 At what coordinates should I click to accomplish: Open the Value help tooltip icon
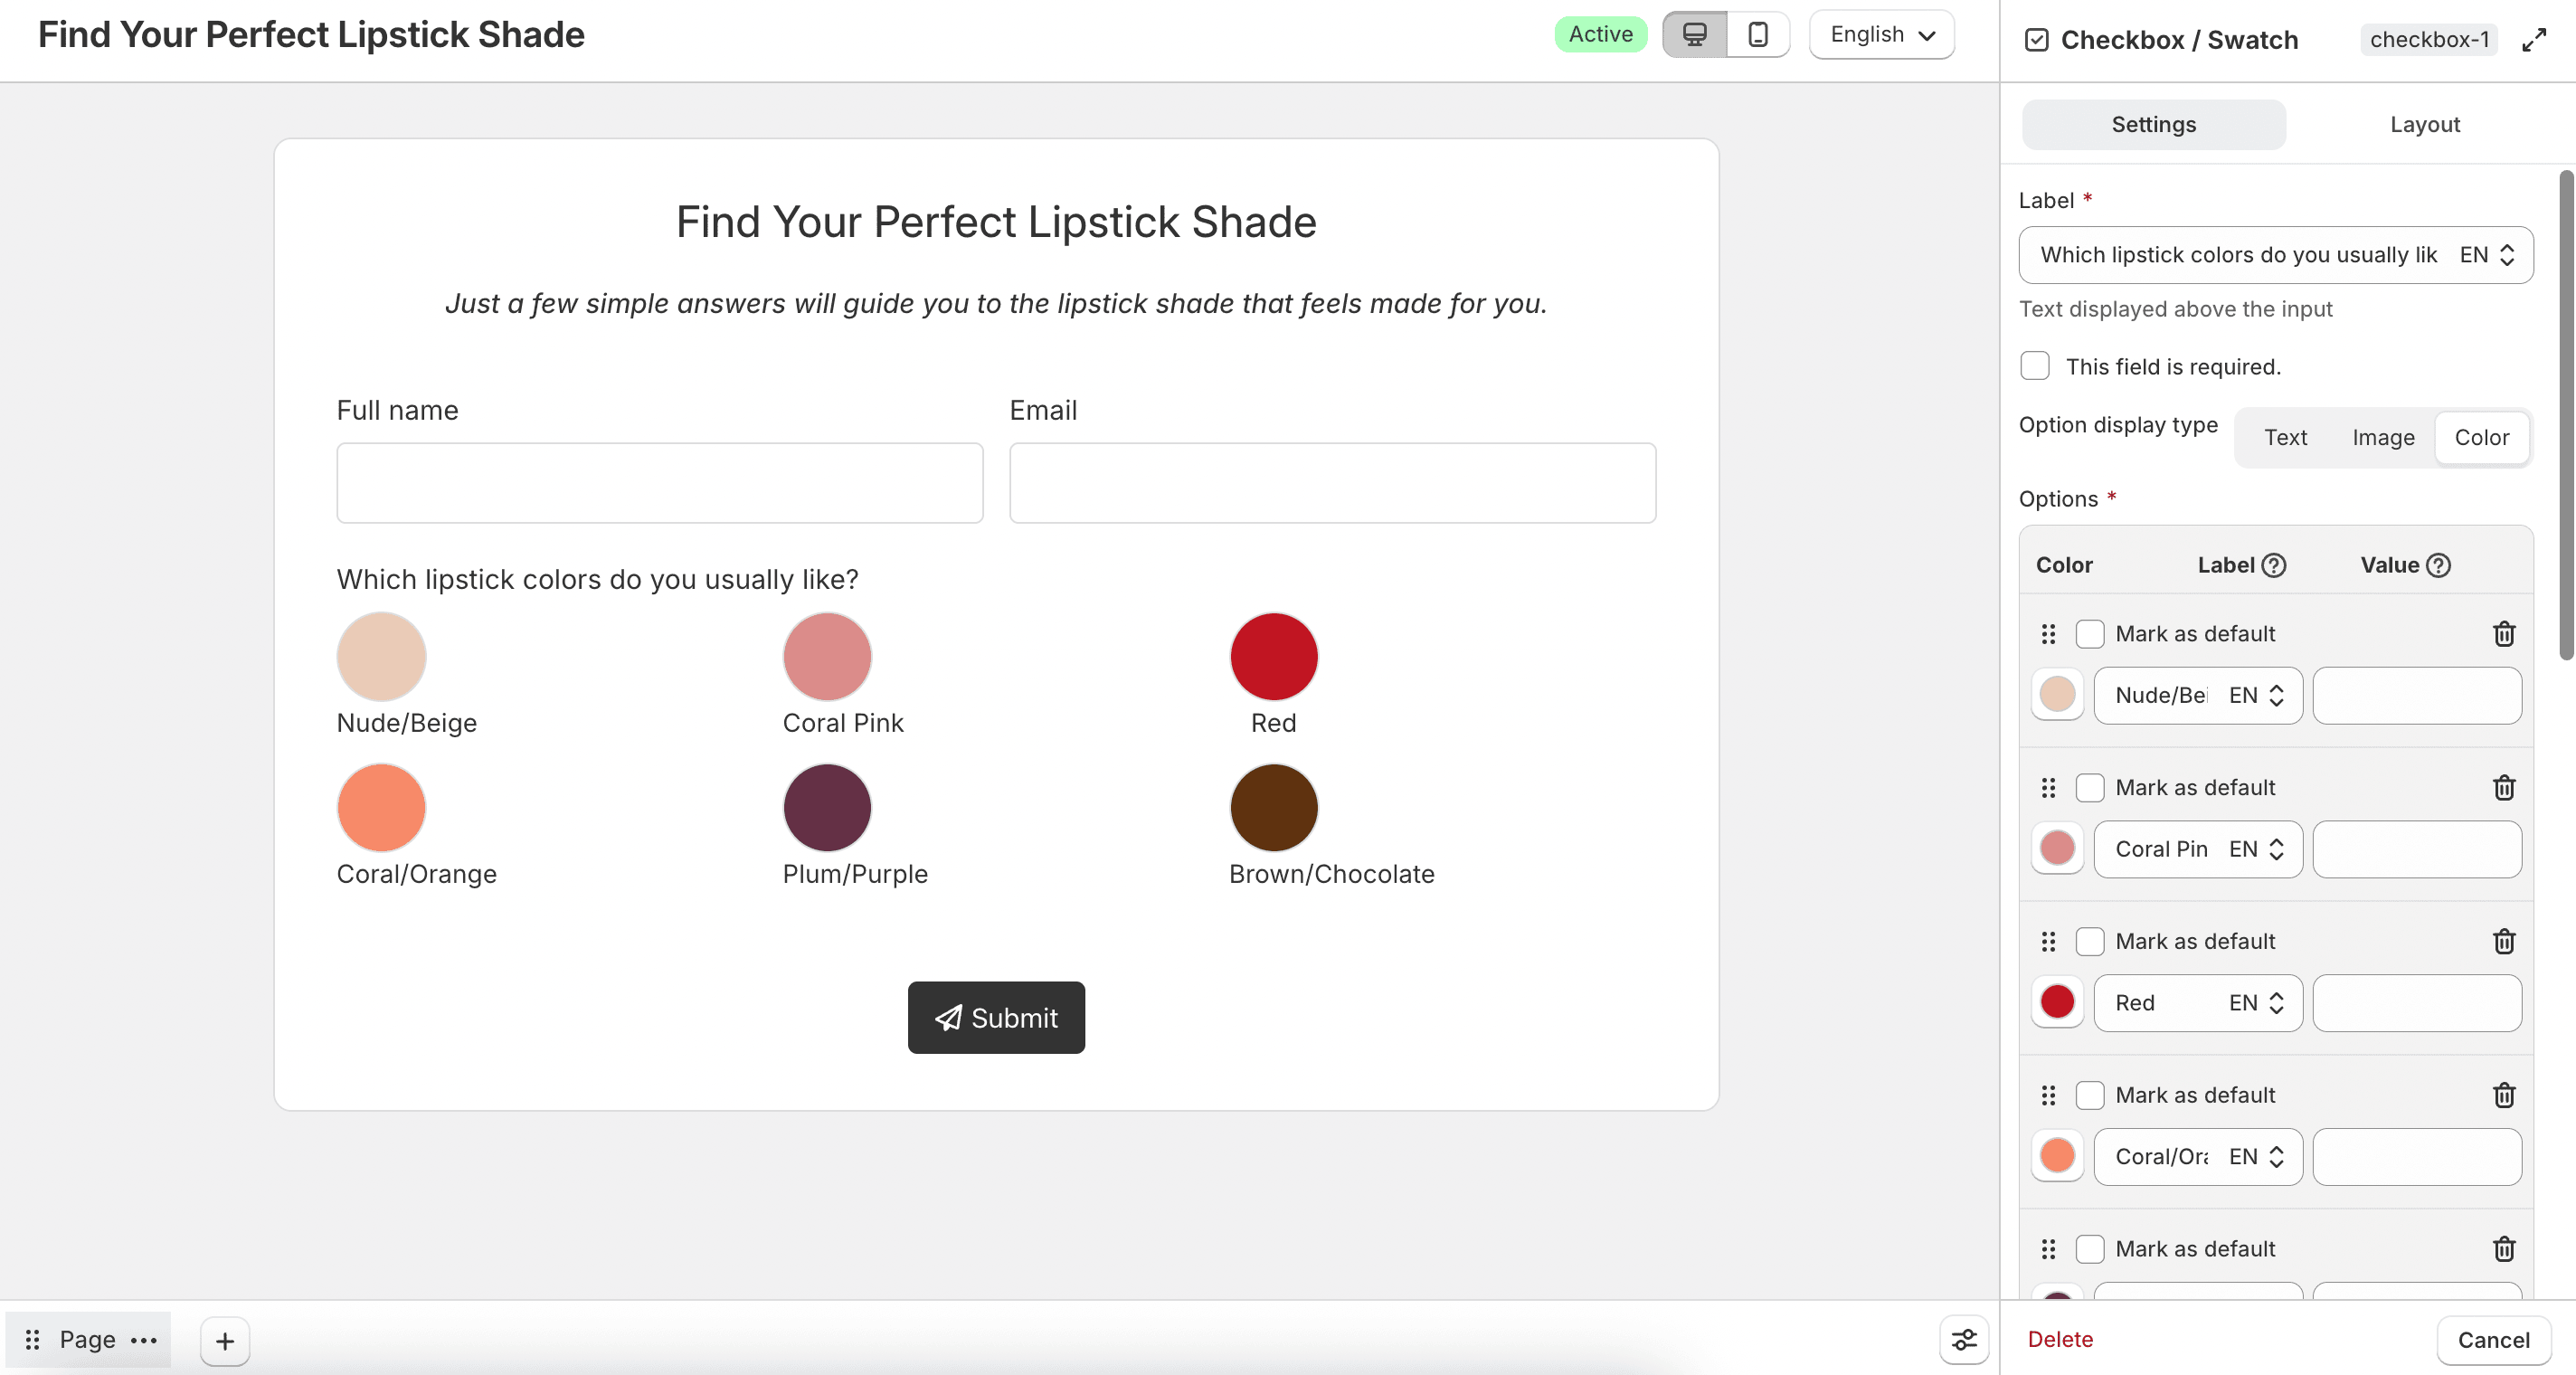[x=2438, y=566]
